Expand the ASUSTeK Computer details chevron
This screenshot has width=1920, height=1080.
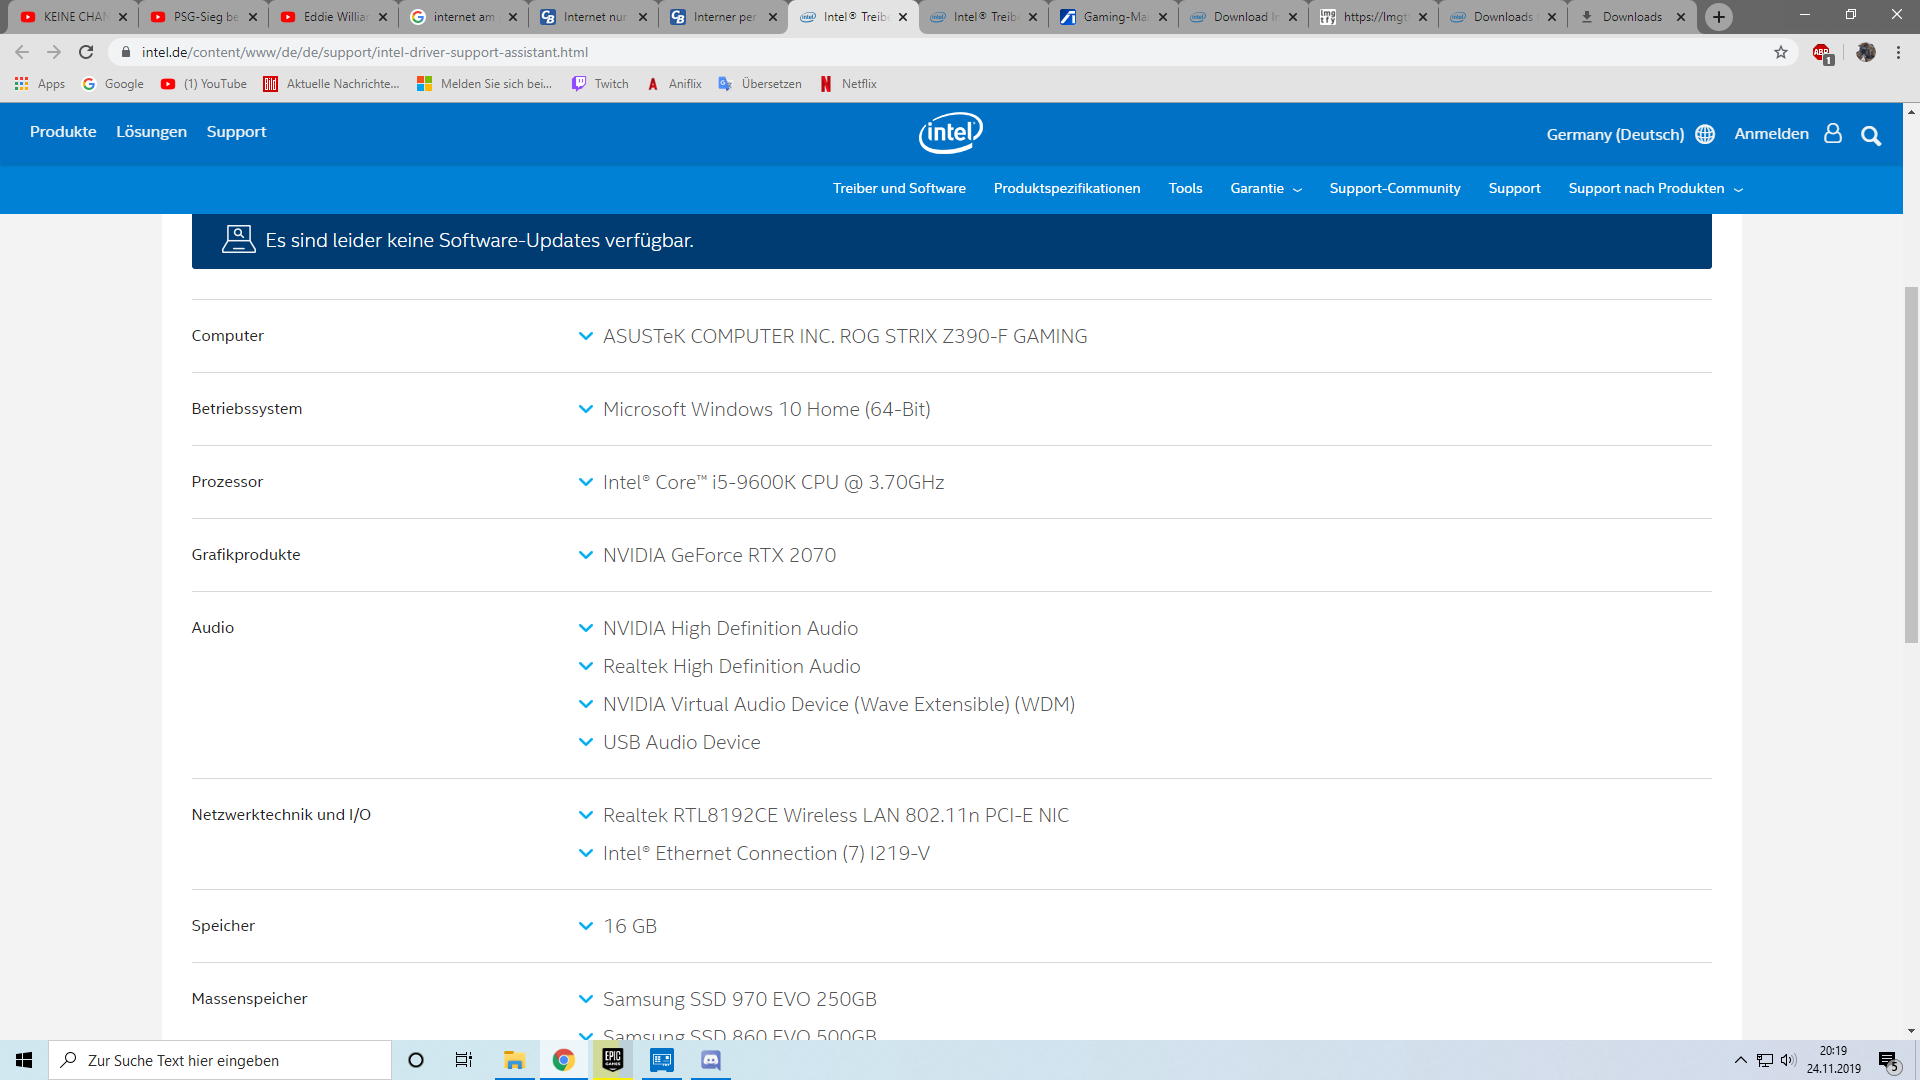(586, 336)
